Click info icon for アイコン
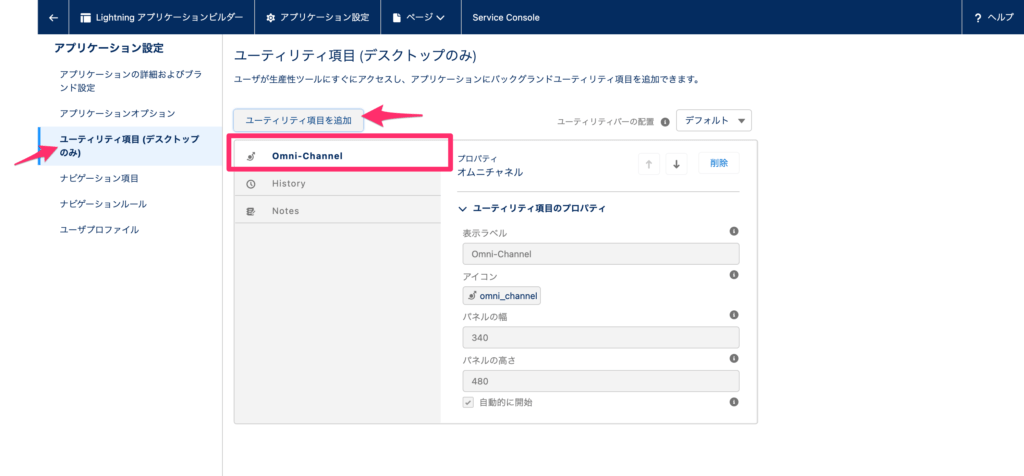Viewport: 1024px width, 476px height. 733,275
